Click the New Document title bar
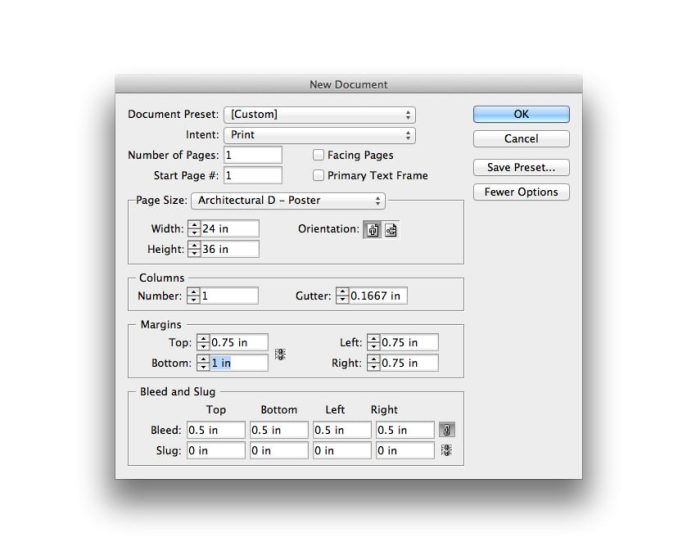696x560 pixels. click(348, 84)
